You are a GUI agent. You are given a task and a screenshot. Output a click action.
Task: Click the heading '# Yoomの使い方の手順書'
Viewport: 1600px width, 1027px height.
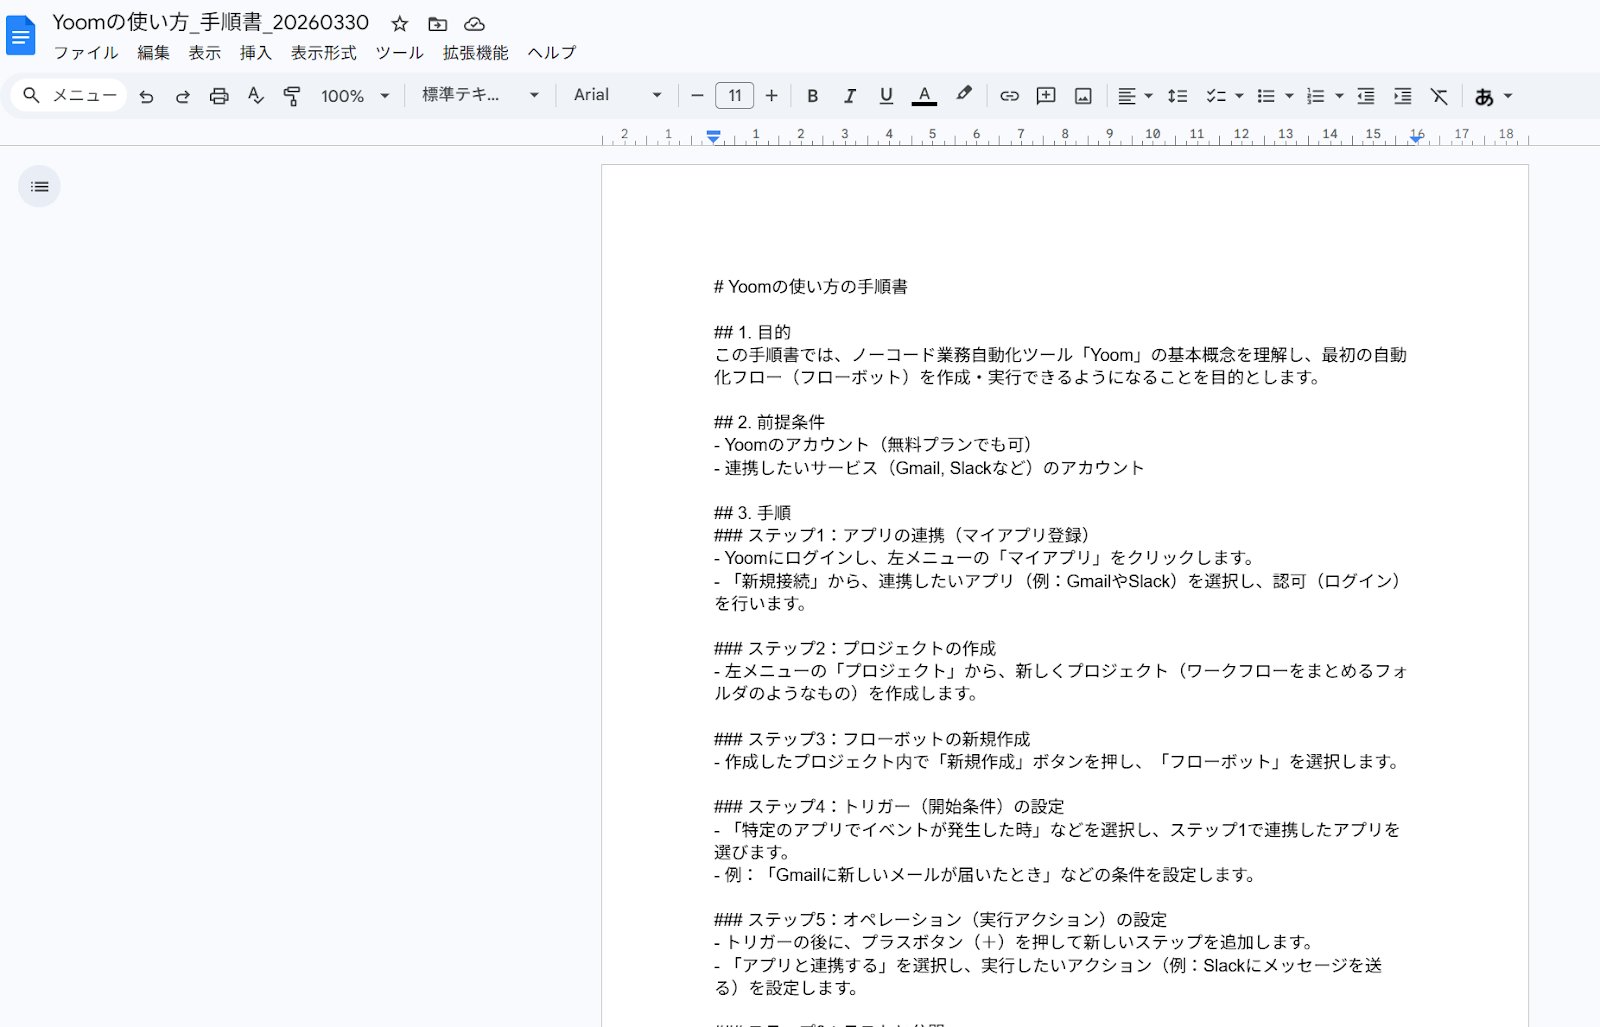coord(811,287)
